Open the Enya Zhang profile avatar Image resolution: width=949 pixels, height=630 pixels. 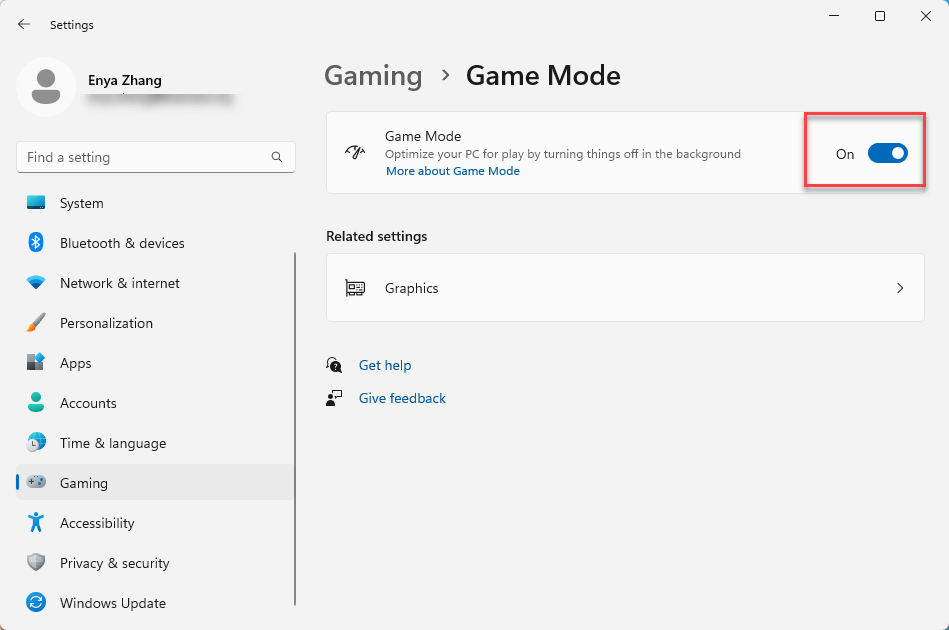click(x=46, y=87)
